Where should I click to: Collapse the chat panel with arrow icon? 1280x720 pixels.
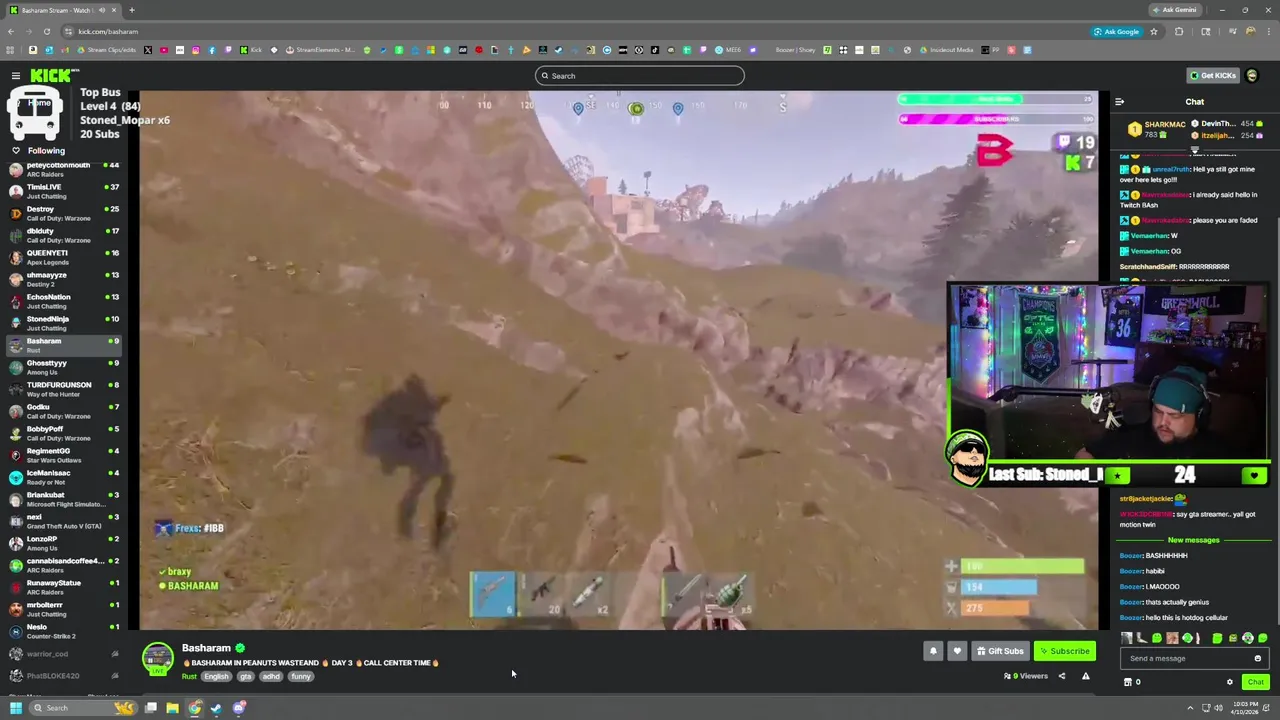(x=1119, y=102)
